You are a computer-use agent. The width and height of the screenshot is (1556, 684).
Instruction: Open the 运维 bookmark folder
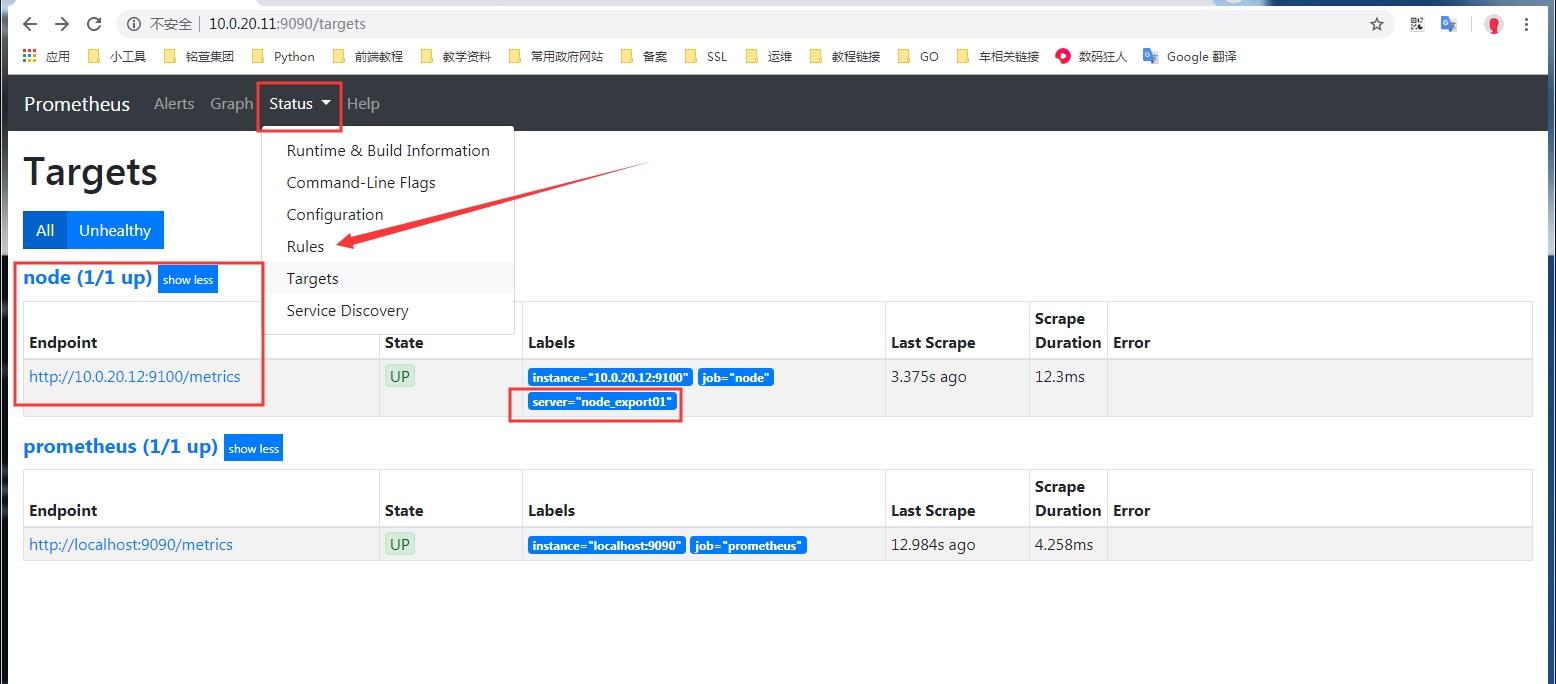click(x=769, y=56)
